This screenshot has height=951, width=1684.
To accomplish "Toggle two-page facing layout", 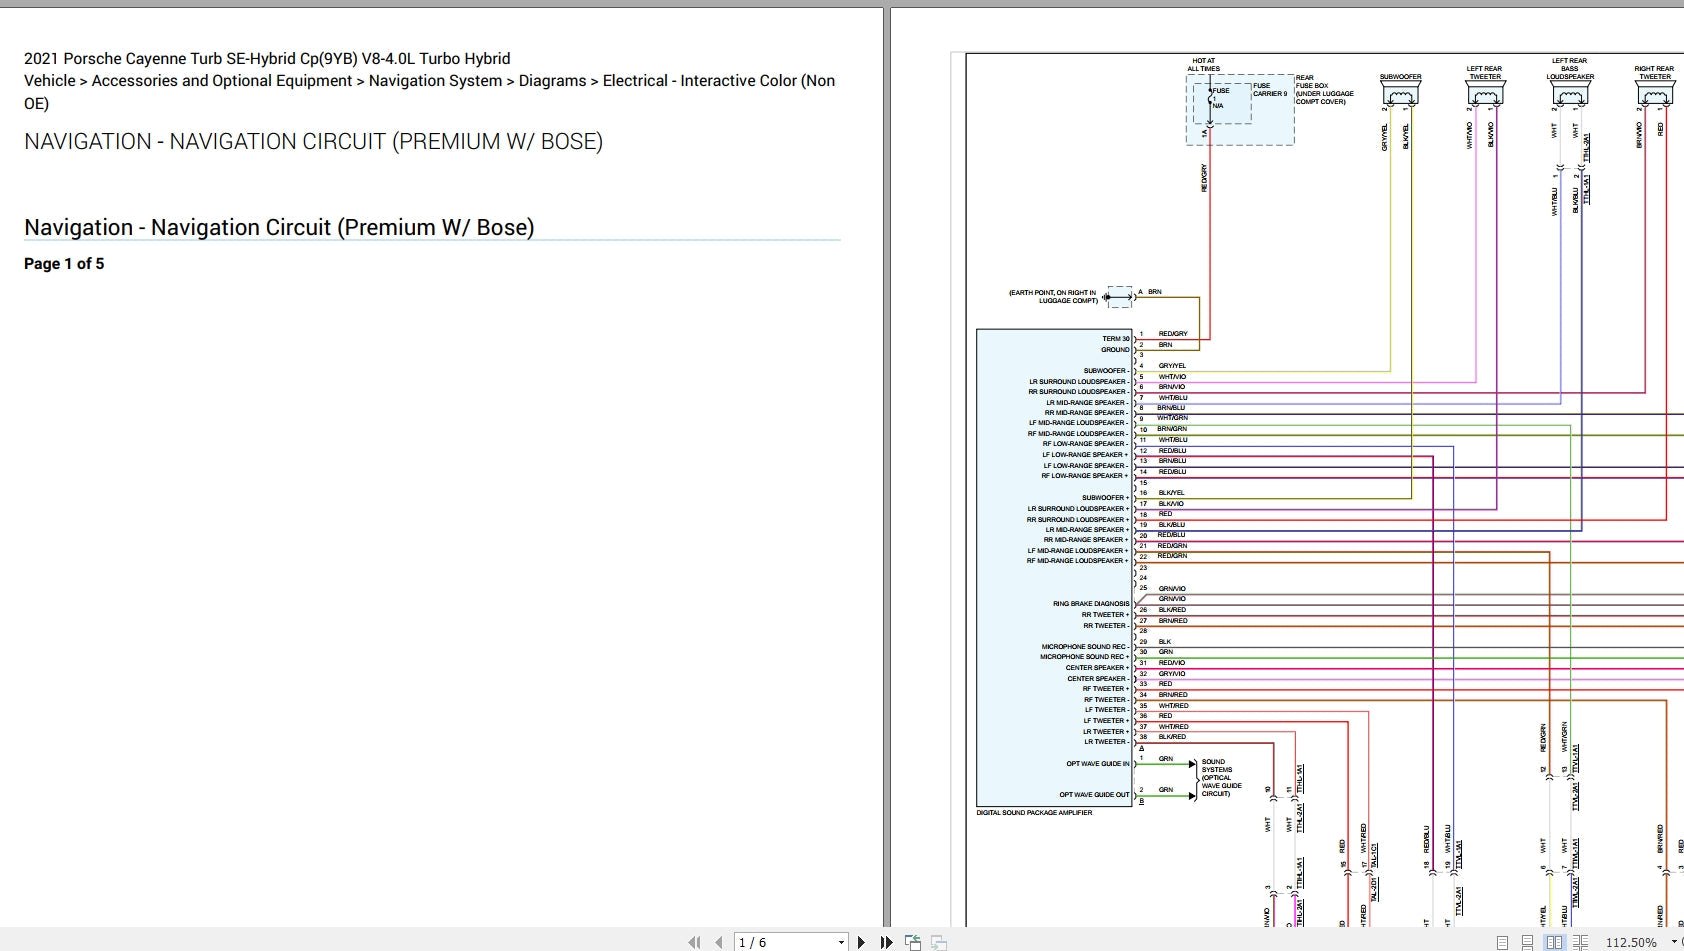I will tap(1554, 942).
